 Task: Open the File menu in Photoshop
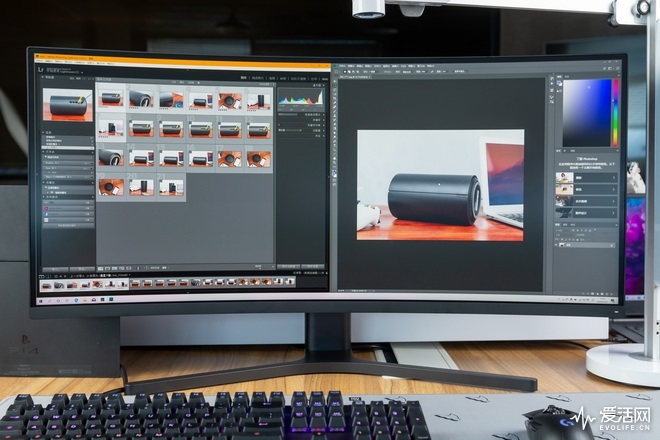tap(342, 66)
